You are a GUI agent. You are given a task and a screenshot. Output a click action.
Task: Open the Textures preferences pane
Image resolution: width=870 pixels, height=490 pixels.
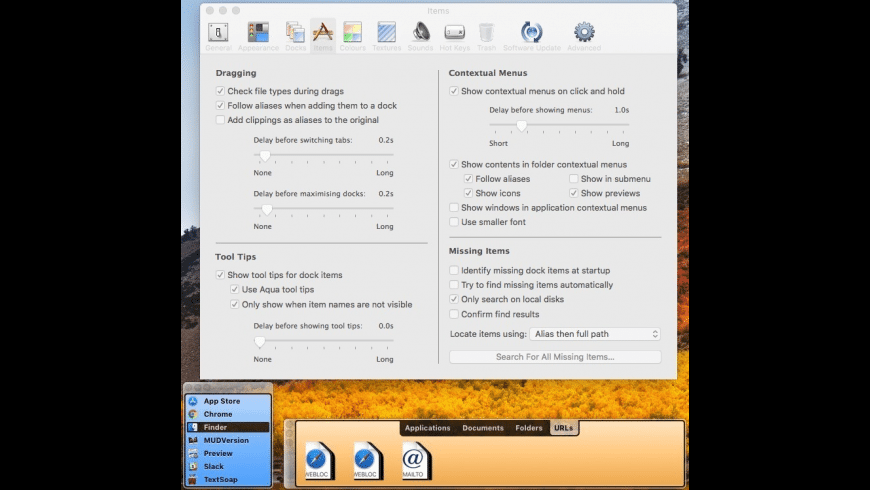pos(386,34)
